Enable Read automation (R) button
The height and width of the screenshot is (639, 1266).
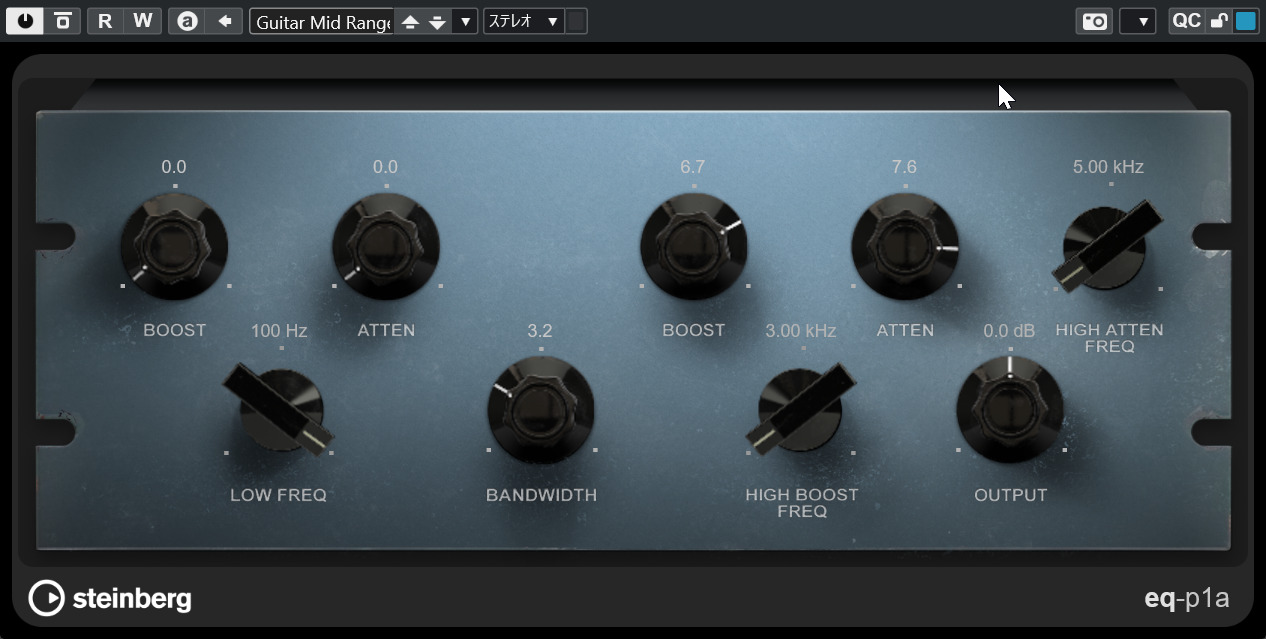(105, 21)
